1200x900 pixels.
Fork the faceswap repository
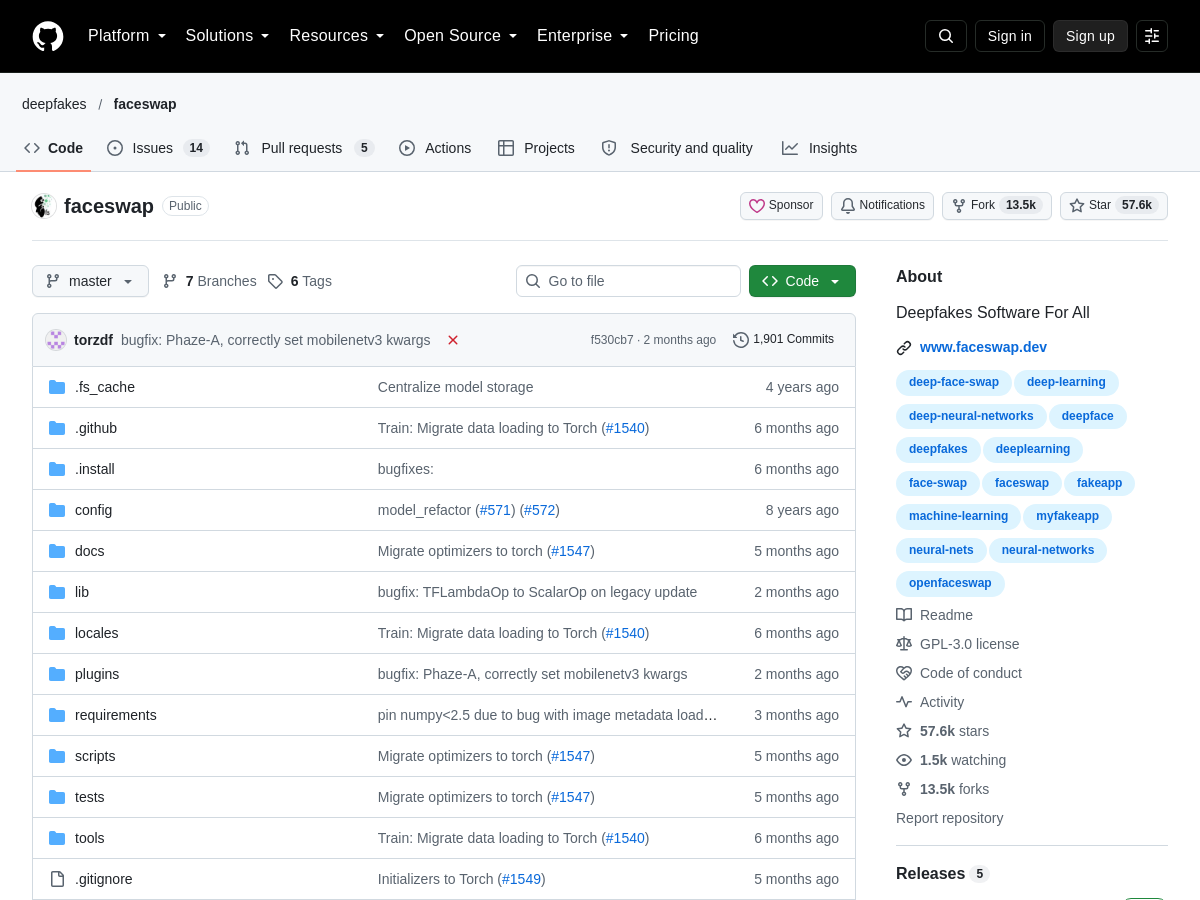point(997,206)
